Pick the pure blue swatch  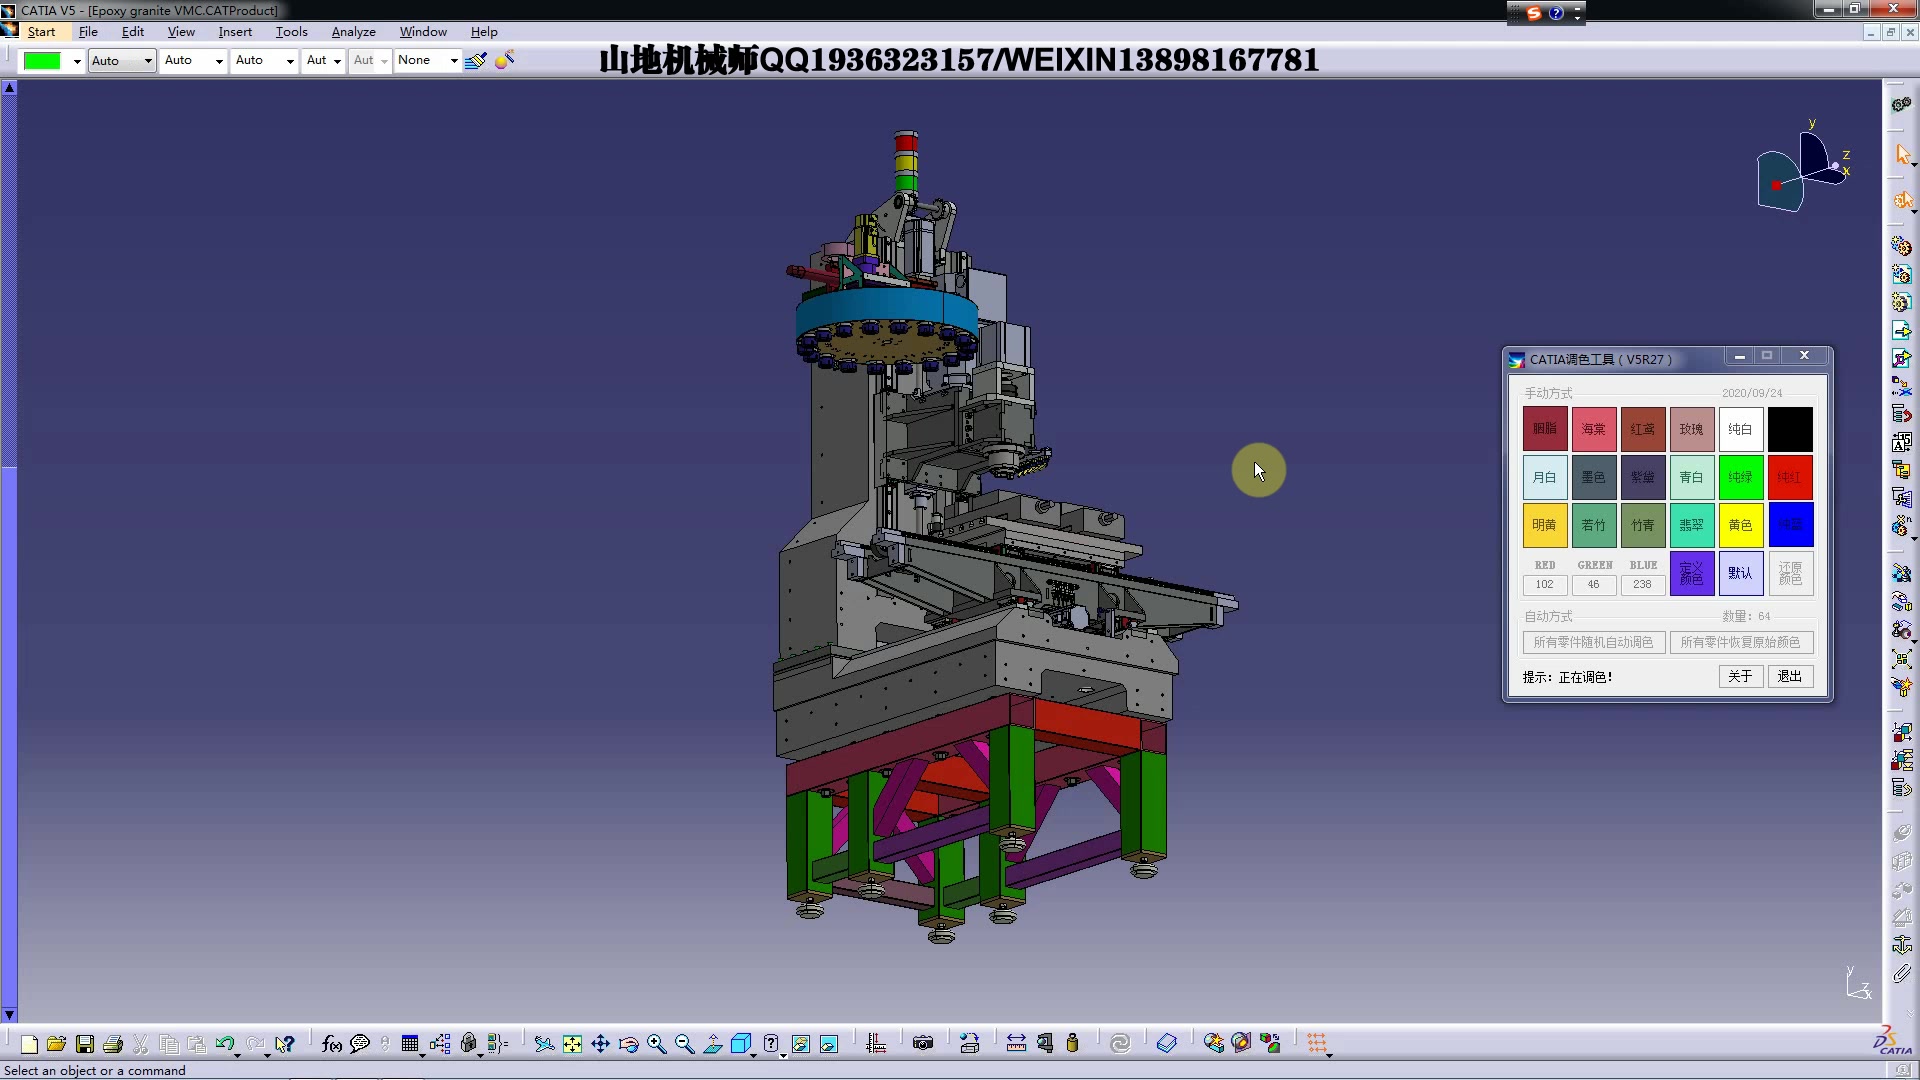coord(1790,525)
